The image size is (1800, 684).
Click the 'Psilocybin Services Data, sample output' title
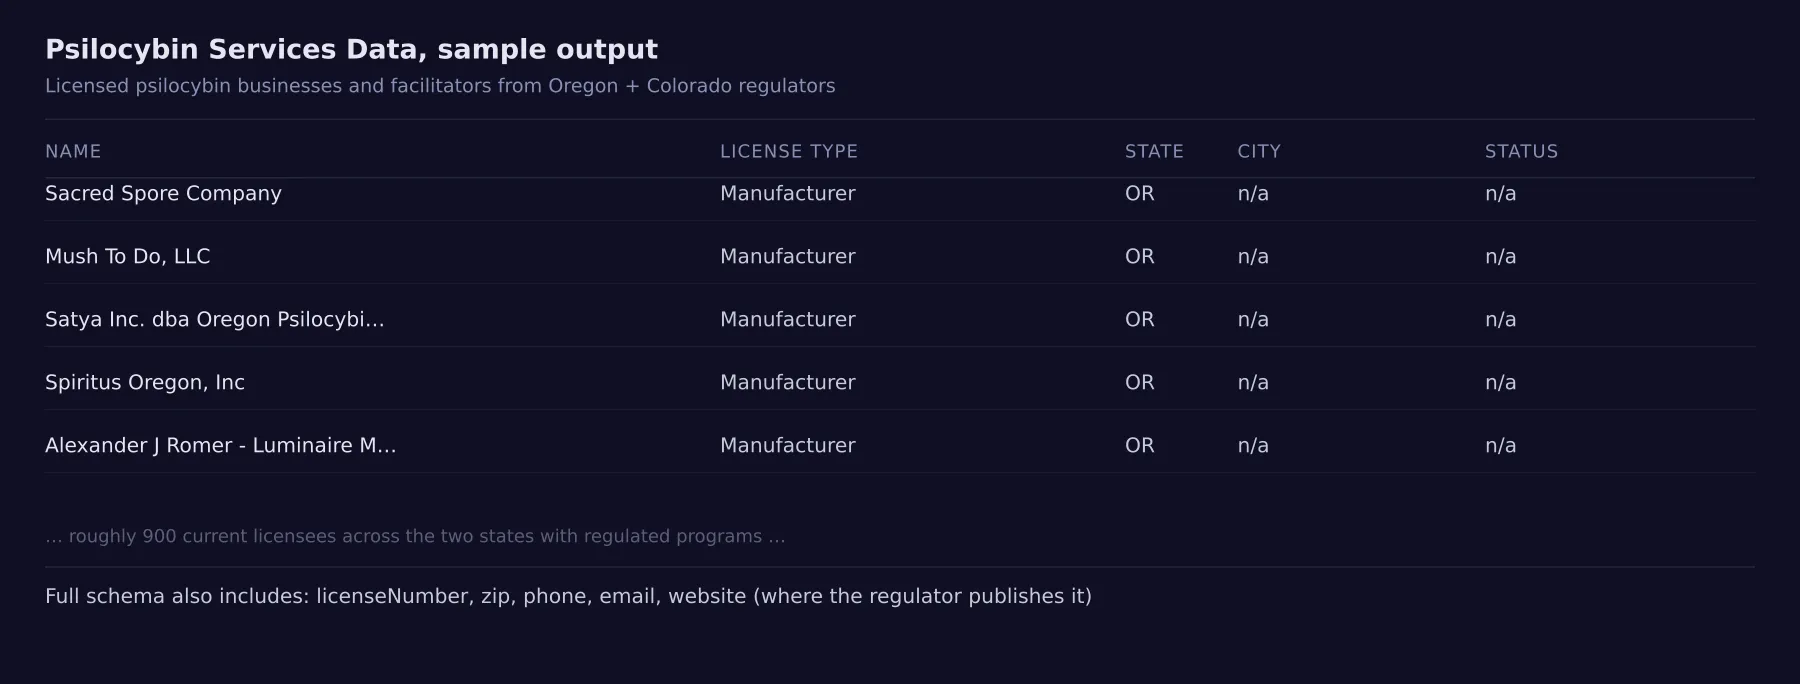tap(351, 49)
